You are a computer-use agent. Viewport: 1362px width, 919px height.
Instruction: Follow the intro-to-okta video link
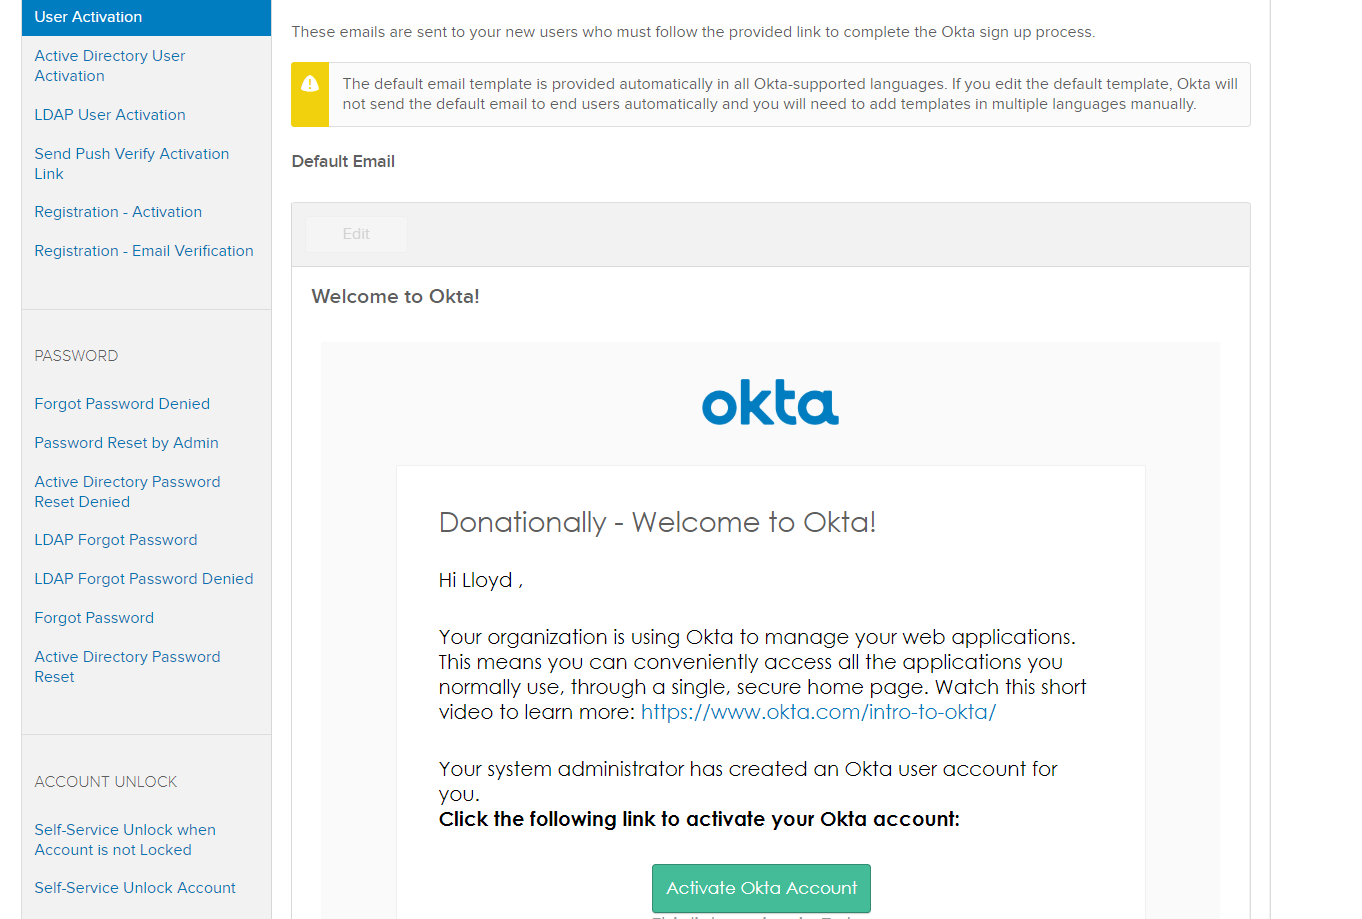click(818, 712)
